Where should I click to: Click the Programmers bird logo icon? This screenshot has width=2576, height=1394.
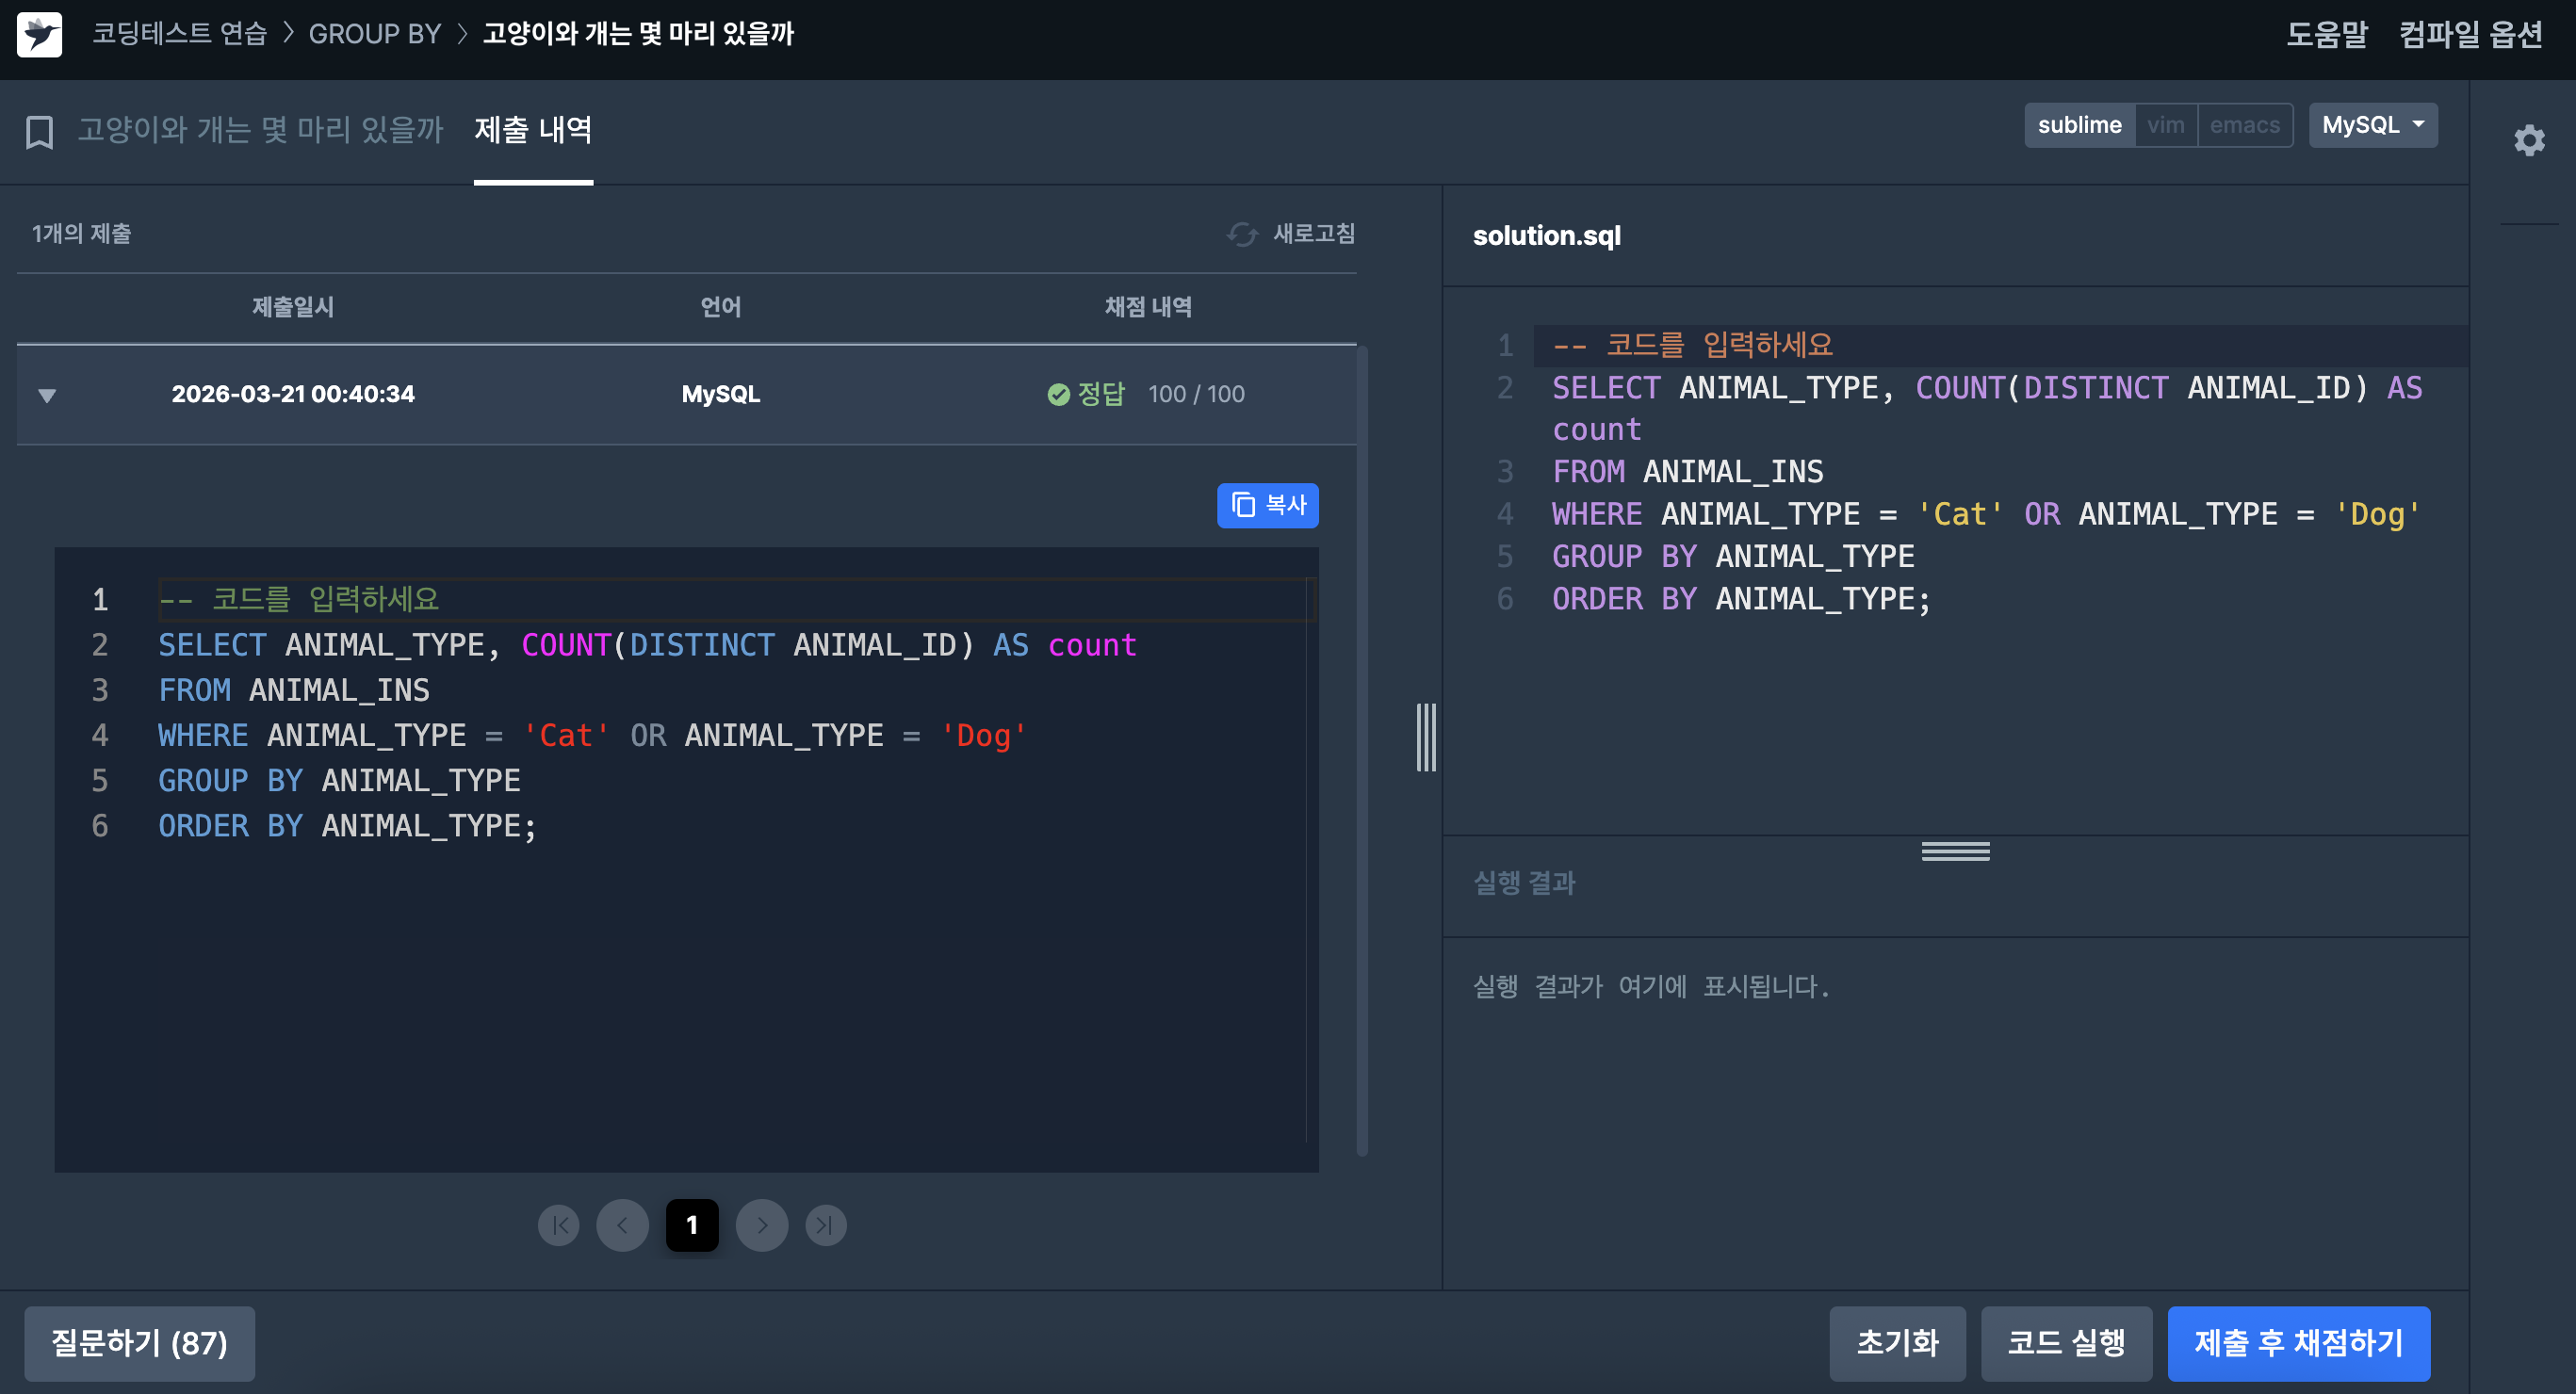[x=39, y=35]
